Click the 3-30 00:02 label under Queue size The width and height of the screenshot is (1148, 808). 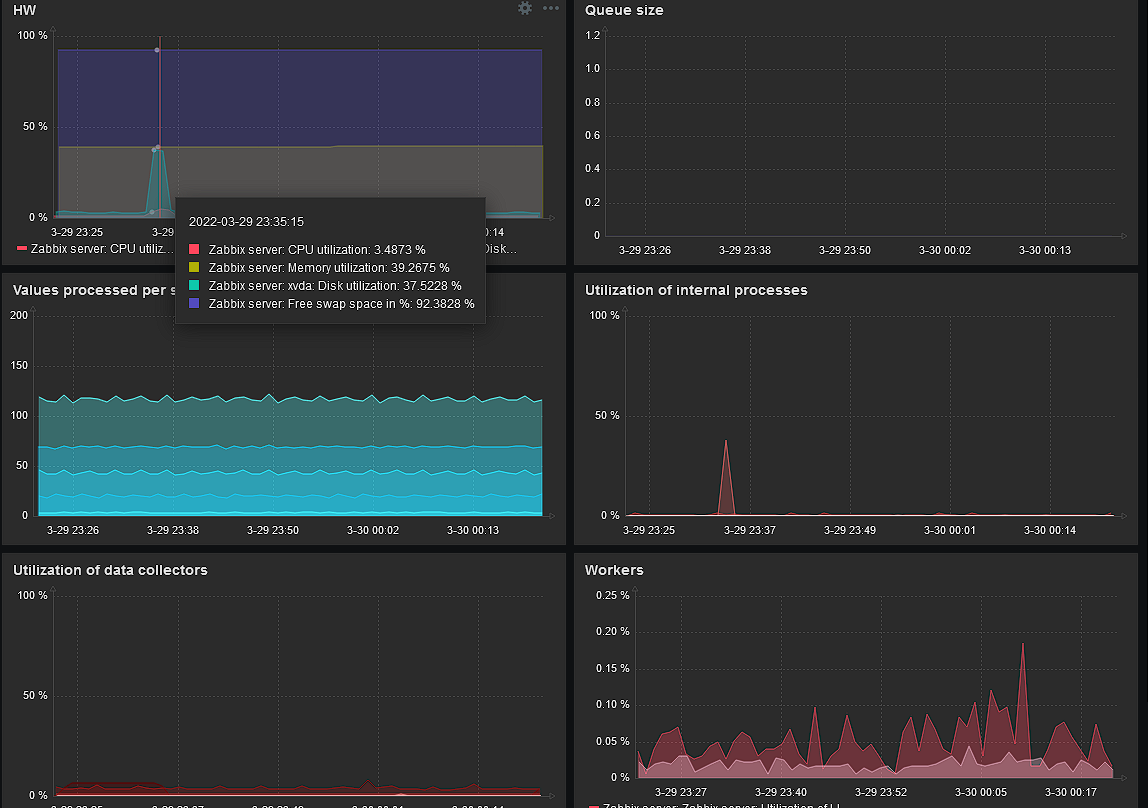[944, 250]
